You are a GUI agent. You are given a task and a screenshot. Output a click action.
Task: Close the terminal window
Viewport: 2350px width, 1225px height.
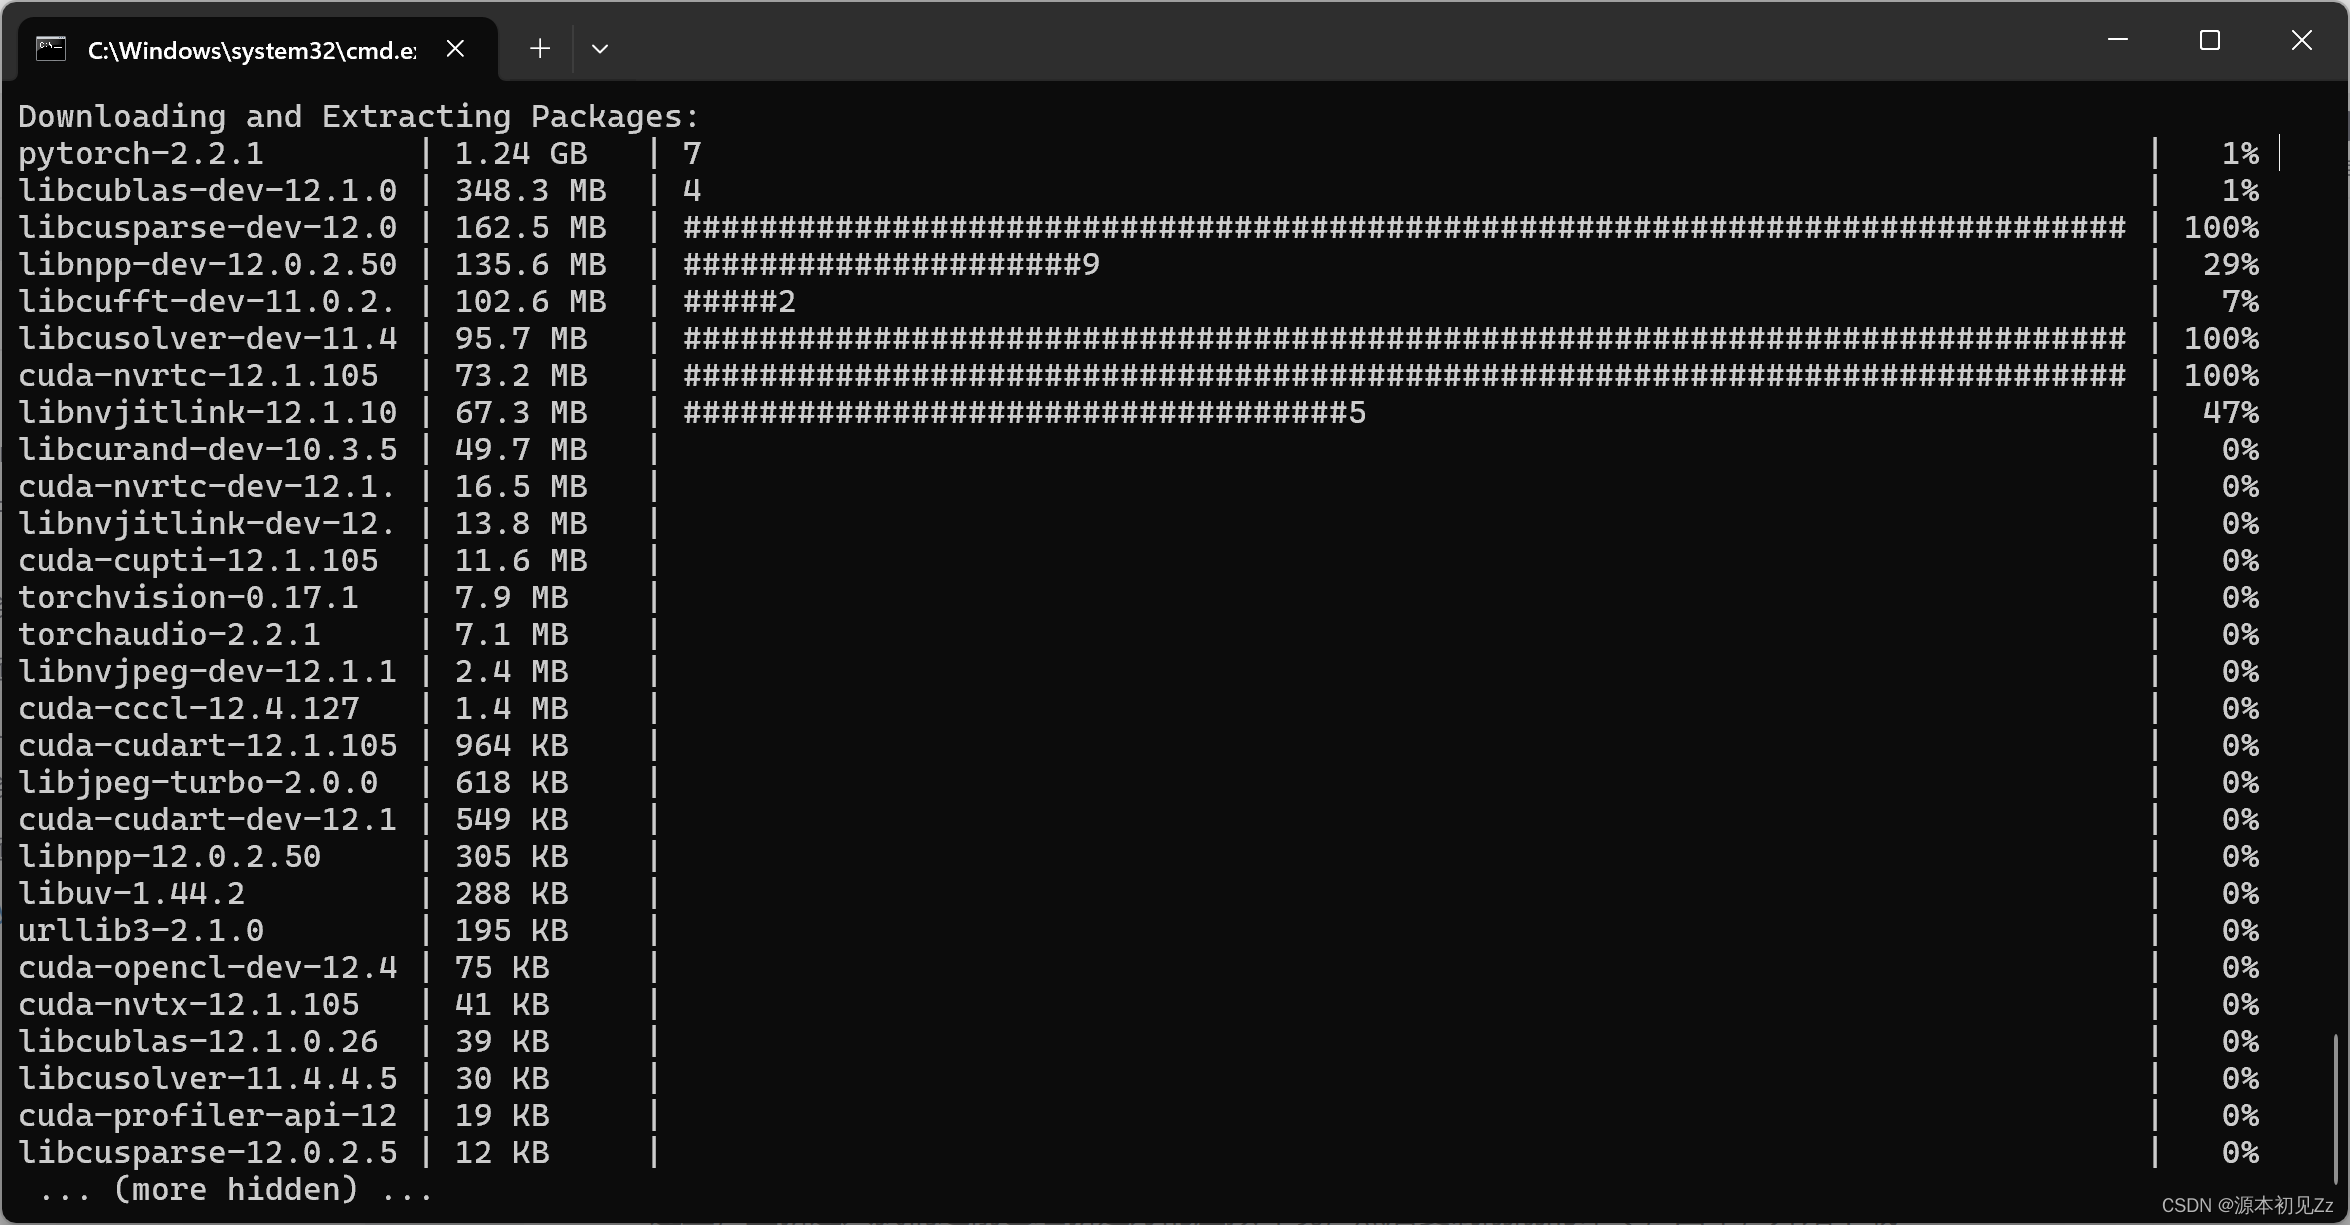pos(2301,40)
